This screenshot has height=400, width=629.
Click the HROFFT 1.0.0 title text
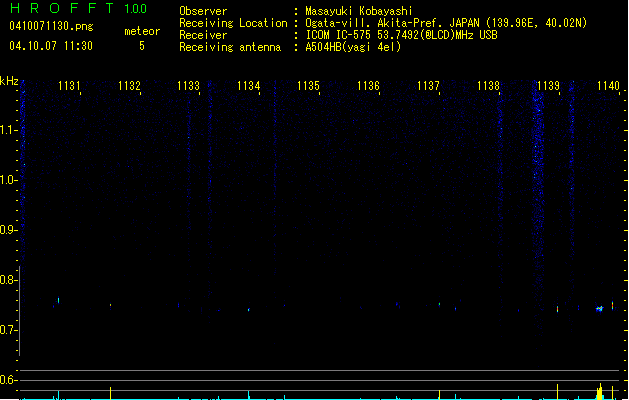79,8
